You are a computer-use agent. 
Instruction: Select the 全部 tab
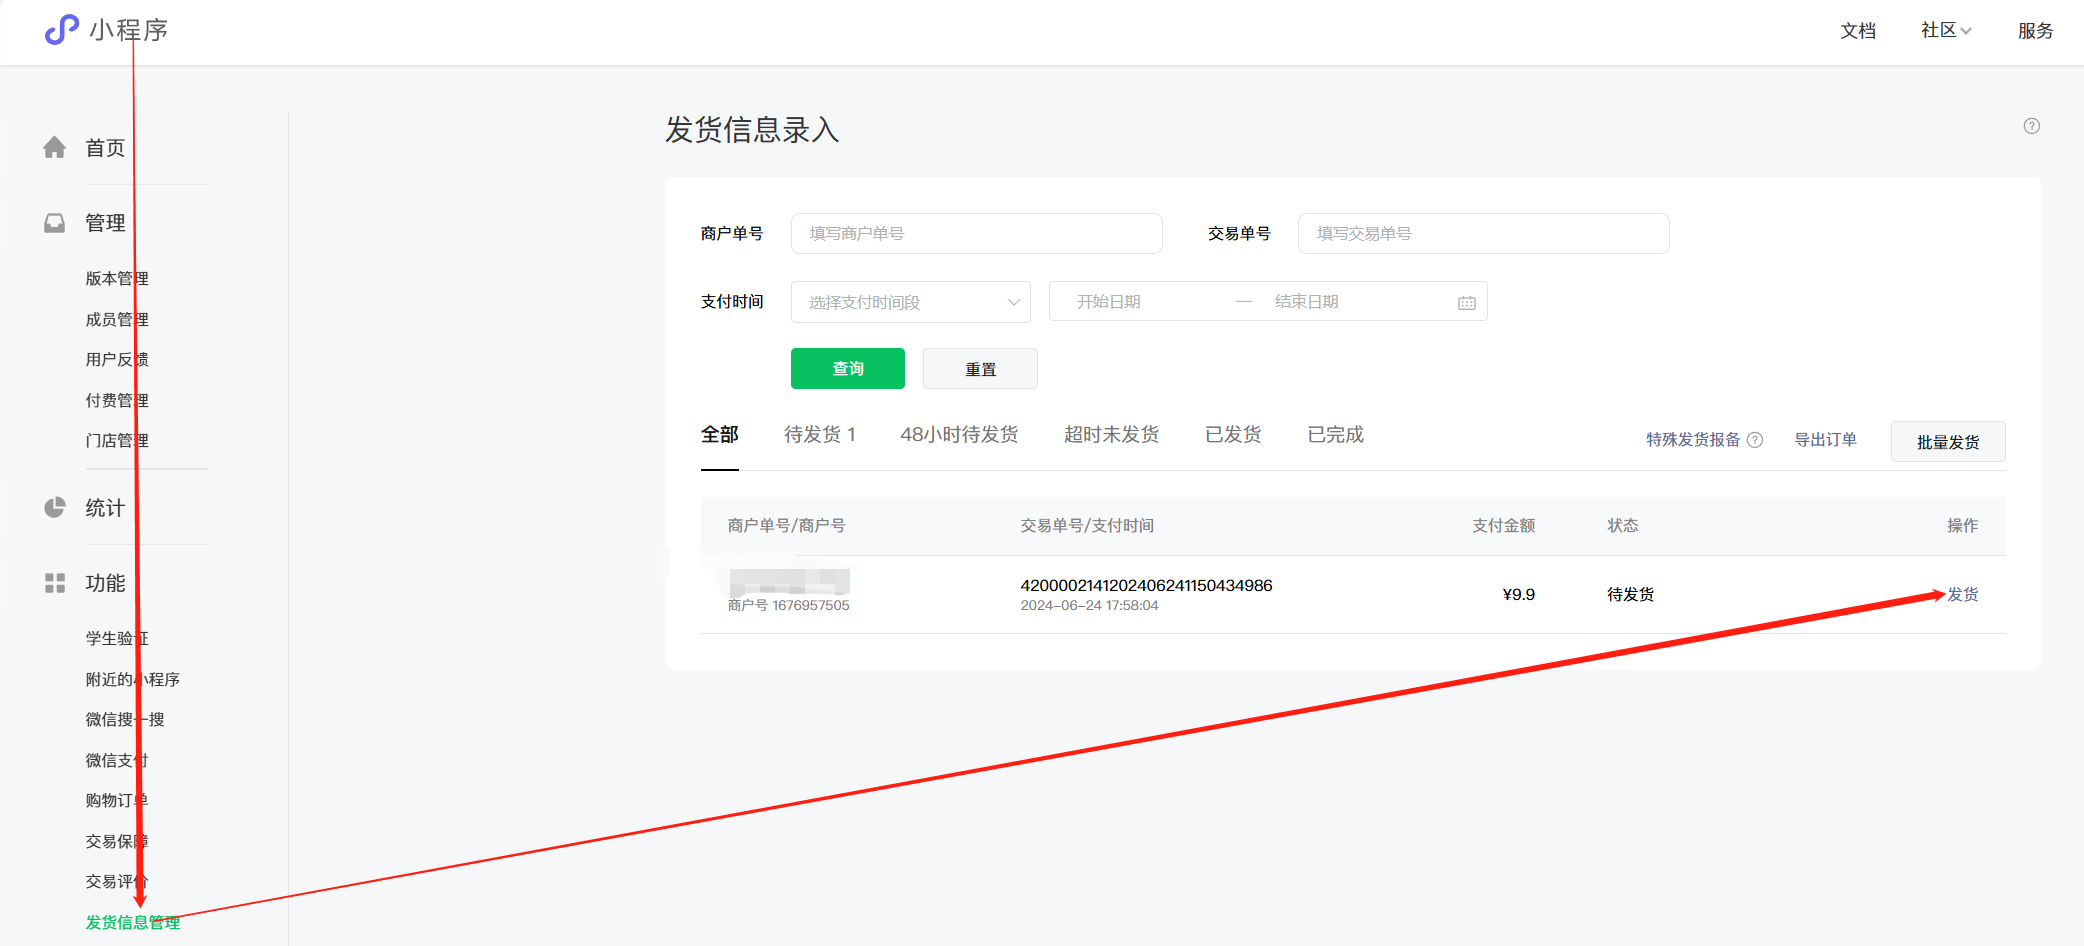720,435
